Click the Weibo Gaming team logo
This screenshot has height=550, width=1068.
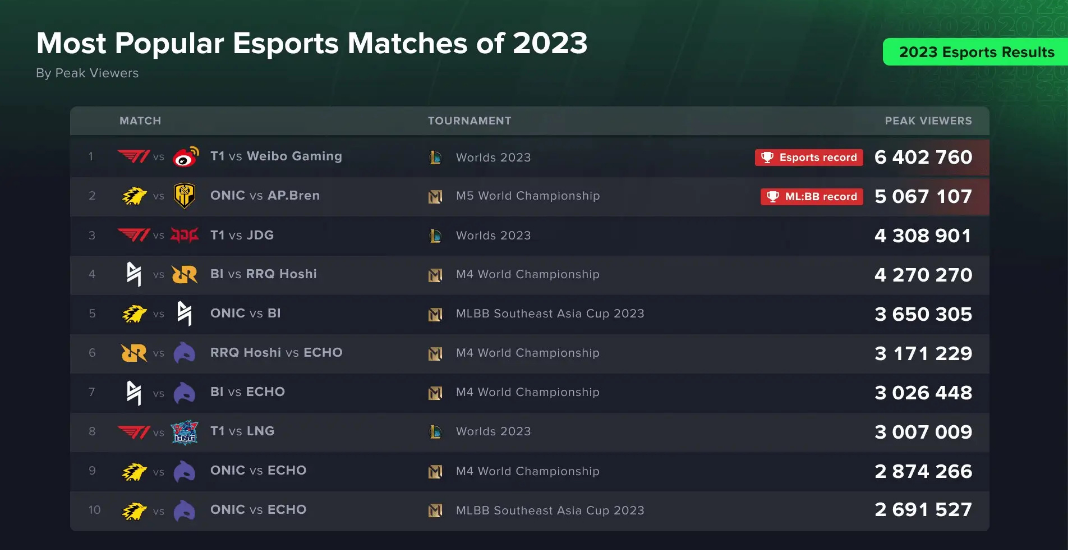tap(186, 157)
